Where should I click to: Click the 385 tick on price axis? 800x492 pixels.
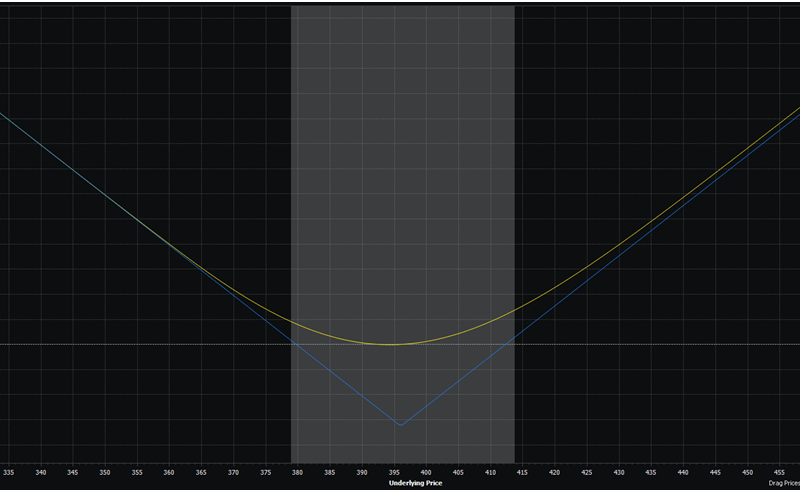(x=329, y=471)
